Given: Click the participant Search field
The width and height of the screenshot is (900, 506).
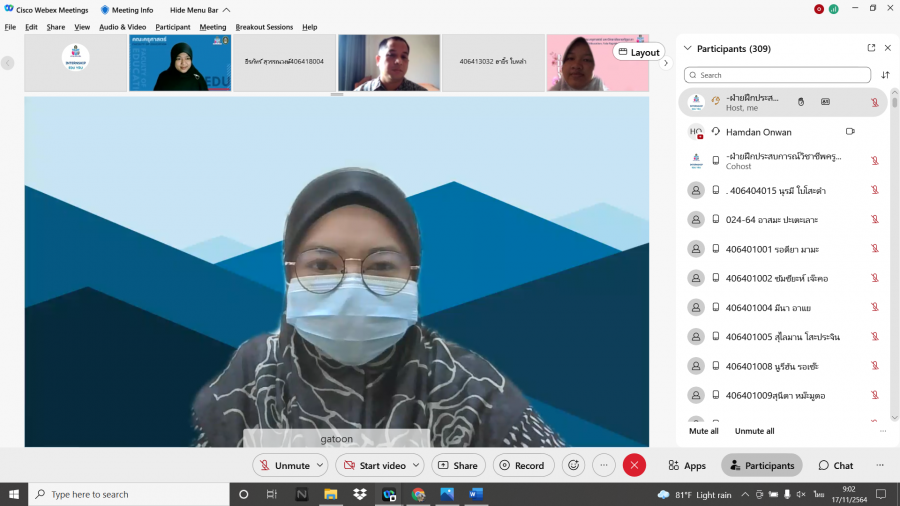Looking at the screenshot, I should pos(777,75).
